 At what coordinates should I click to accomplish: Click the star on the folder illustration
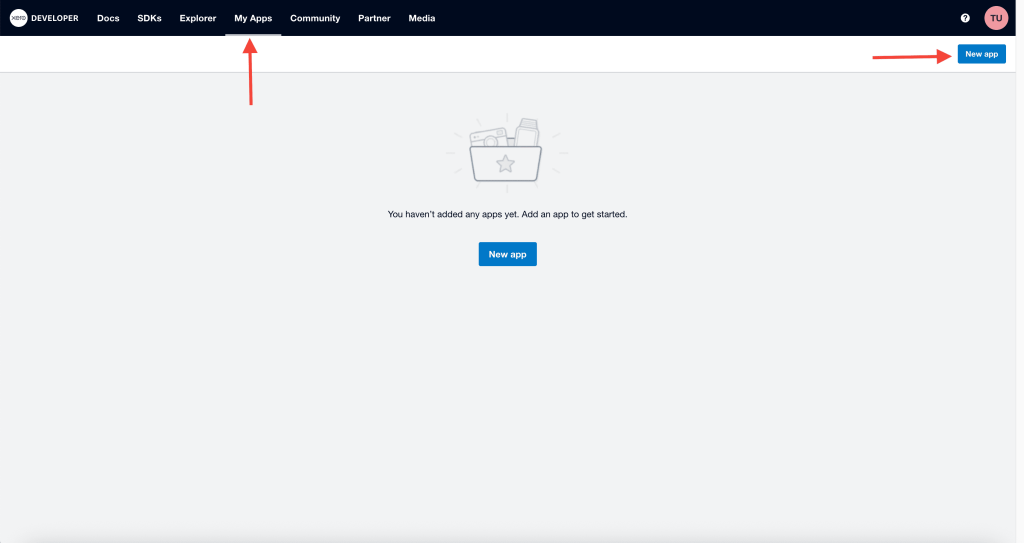coord(507,164)
